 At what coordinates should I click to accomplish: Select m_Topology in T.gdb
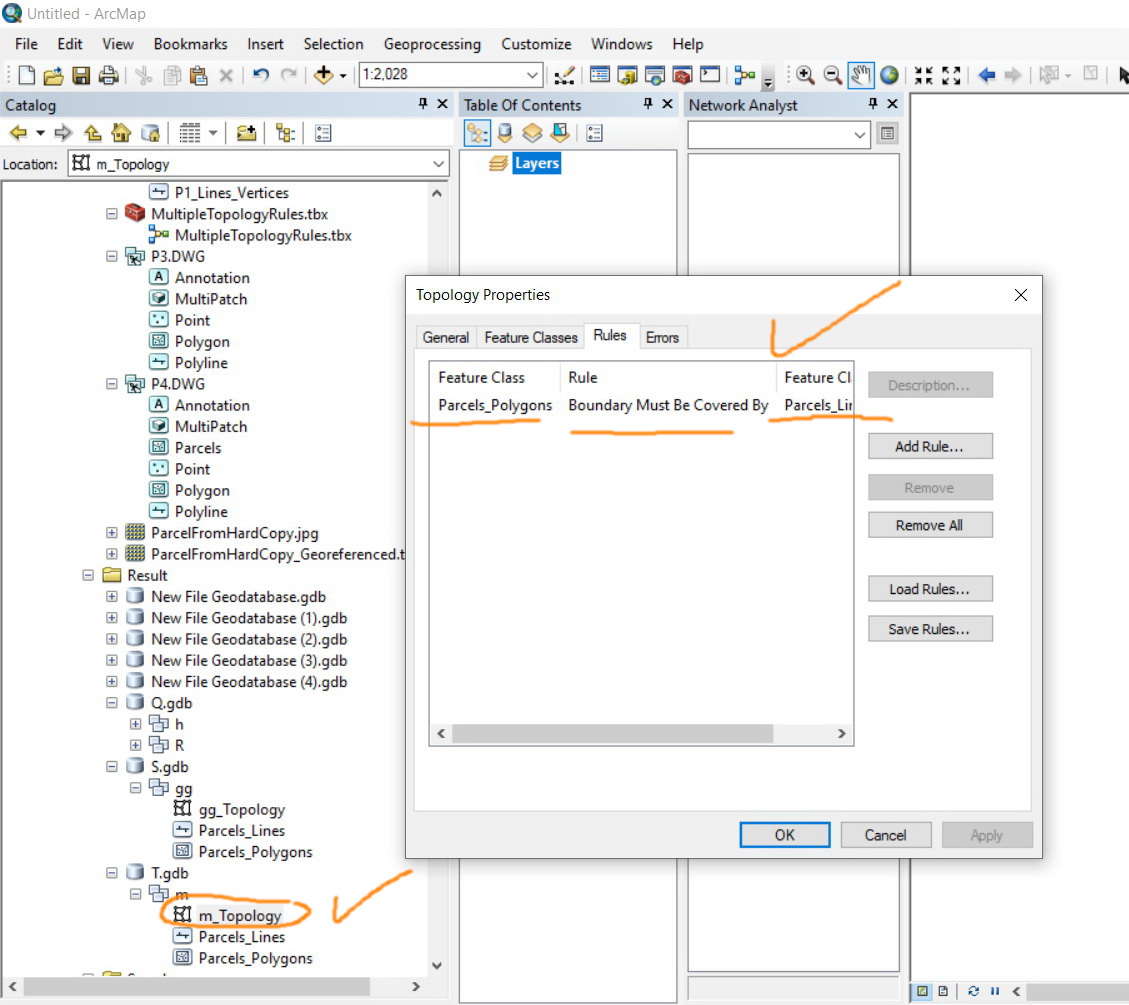click(239, 915)
